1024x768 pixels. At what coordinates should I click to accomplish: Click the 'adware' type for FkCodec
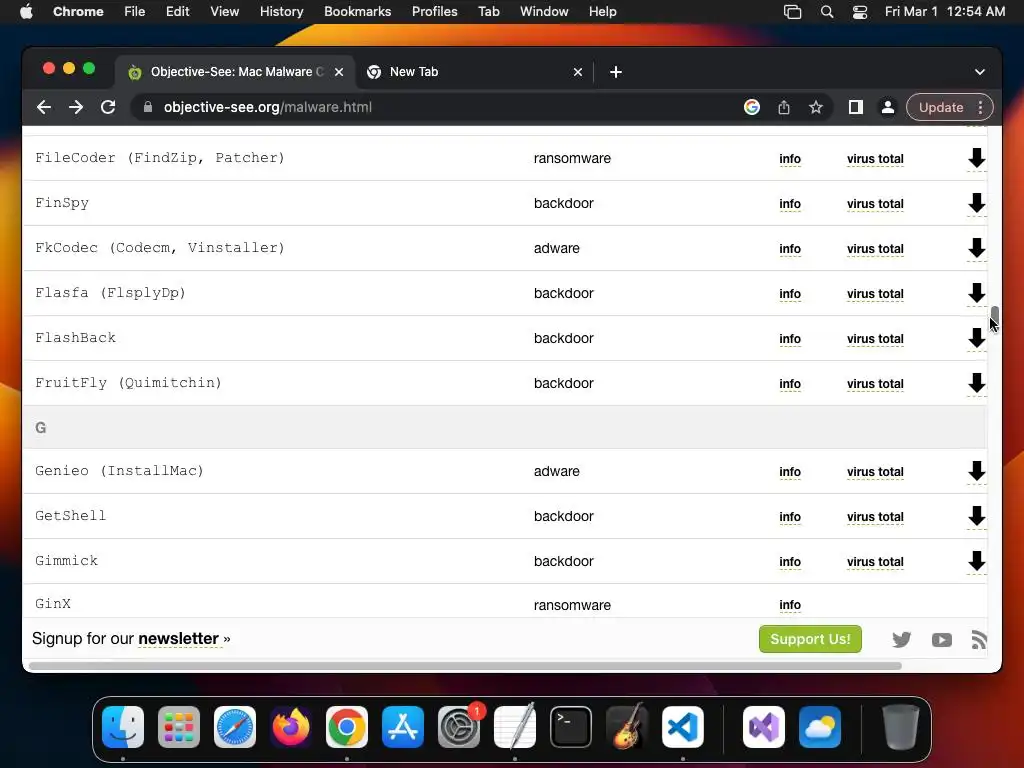[556, 248]
